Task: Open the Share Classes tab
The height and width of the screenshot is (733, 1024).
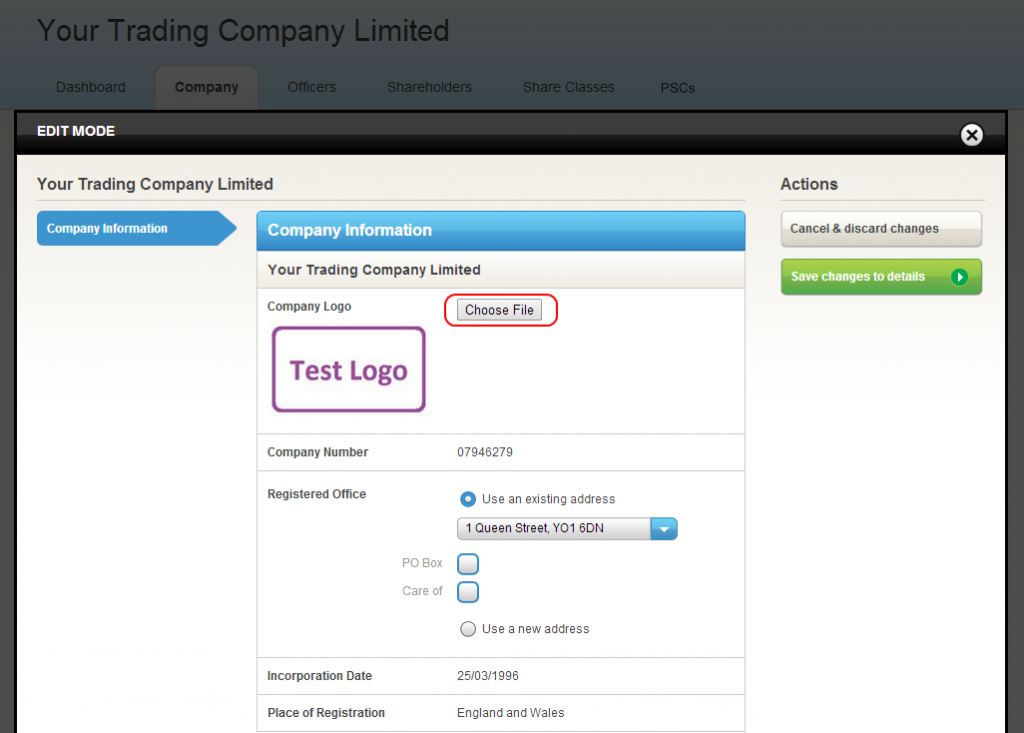Action: pos(568,87)
